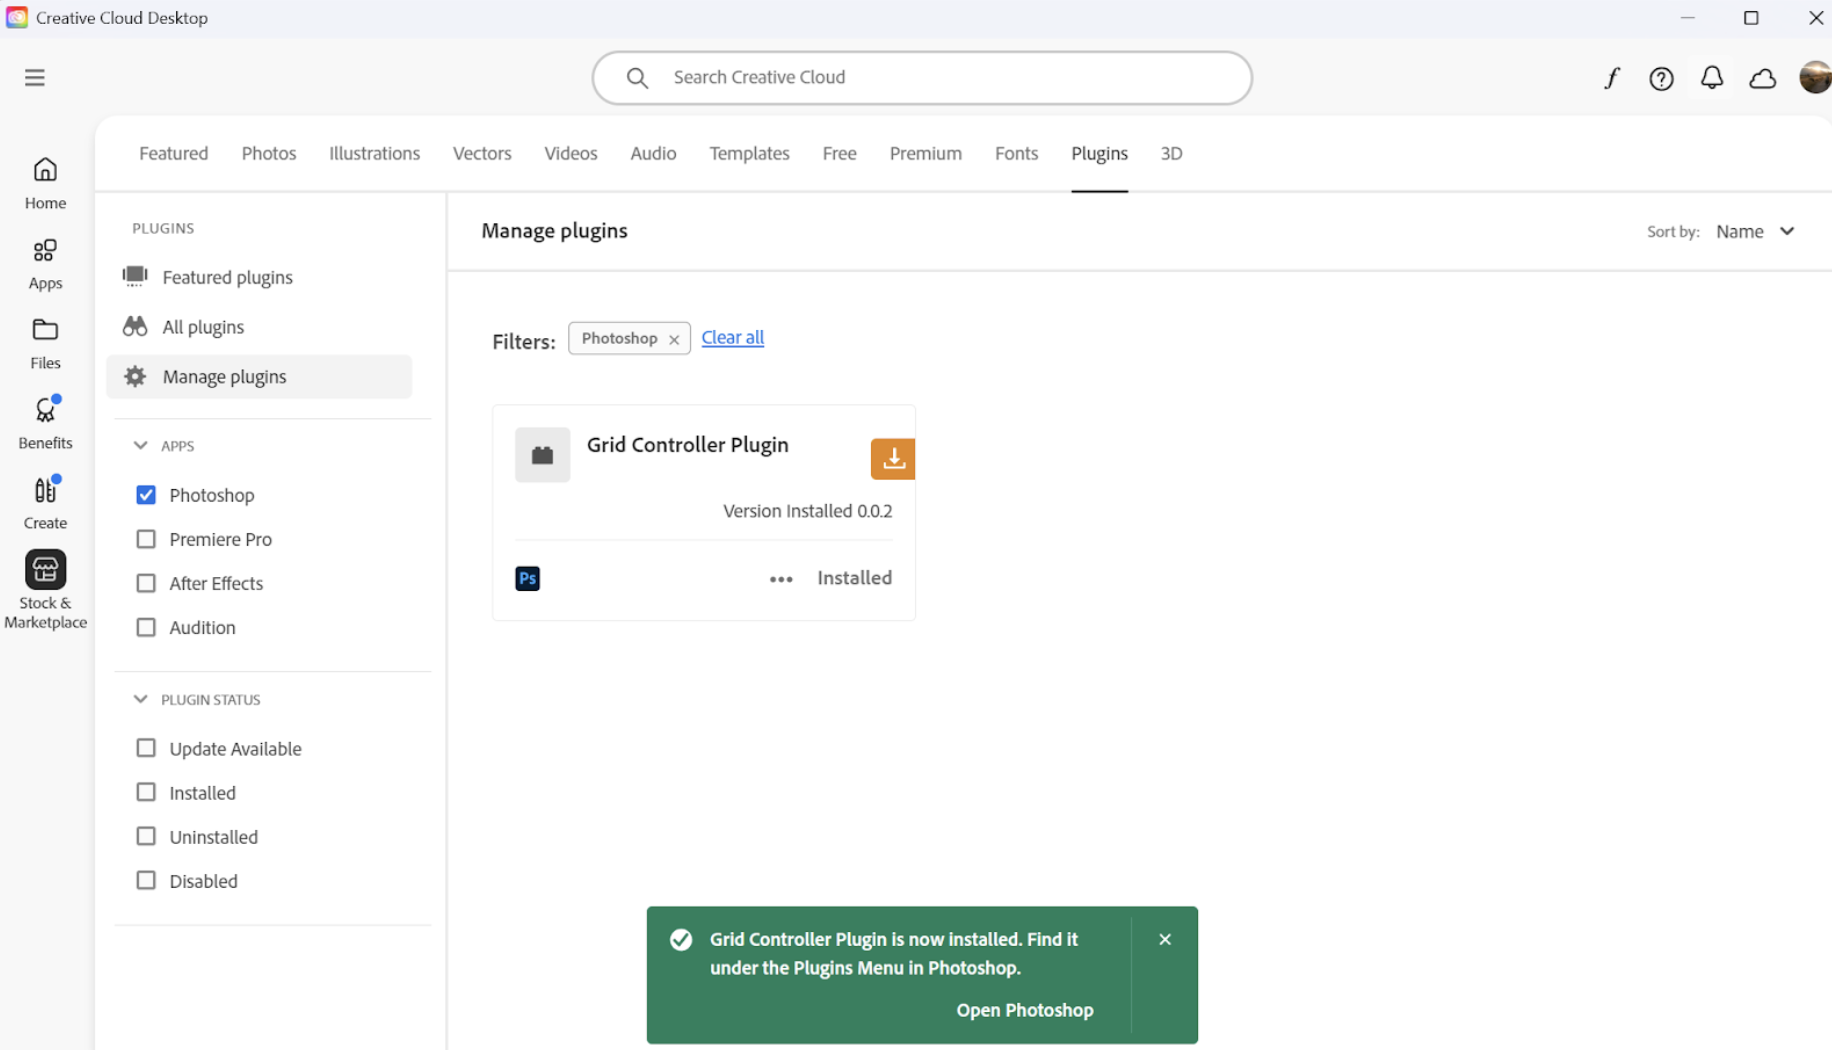1832x1050 pixels.
Task: Enable the Premiere Pro checkbox
Action: pos(146,539)
